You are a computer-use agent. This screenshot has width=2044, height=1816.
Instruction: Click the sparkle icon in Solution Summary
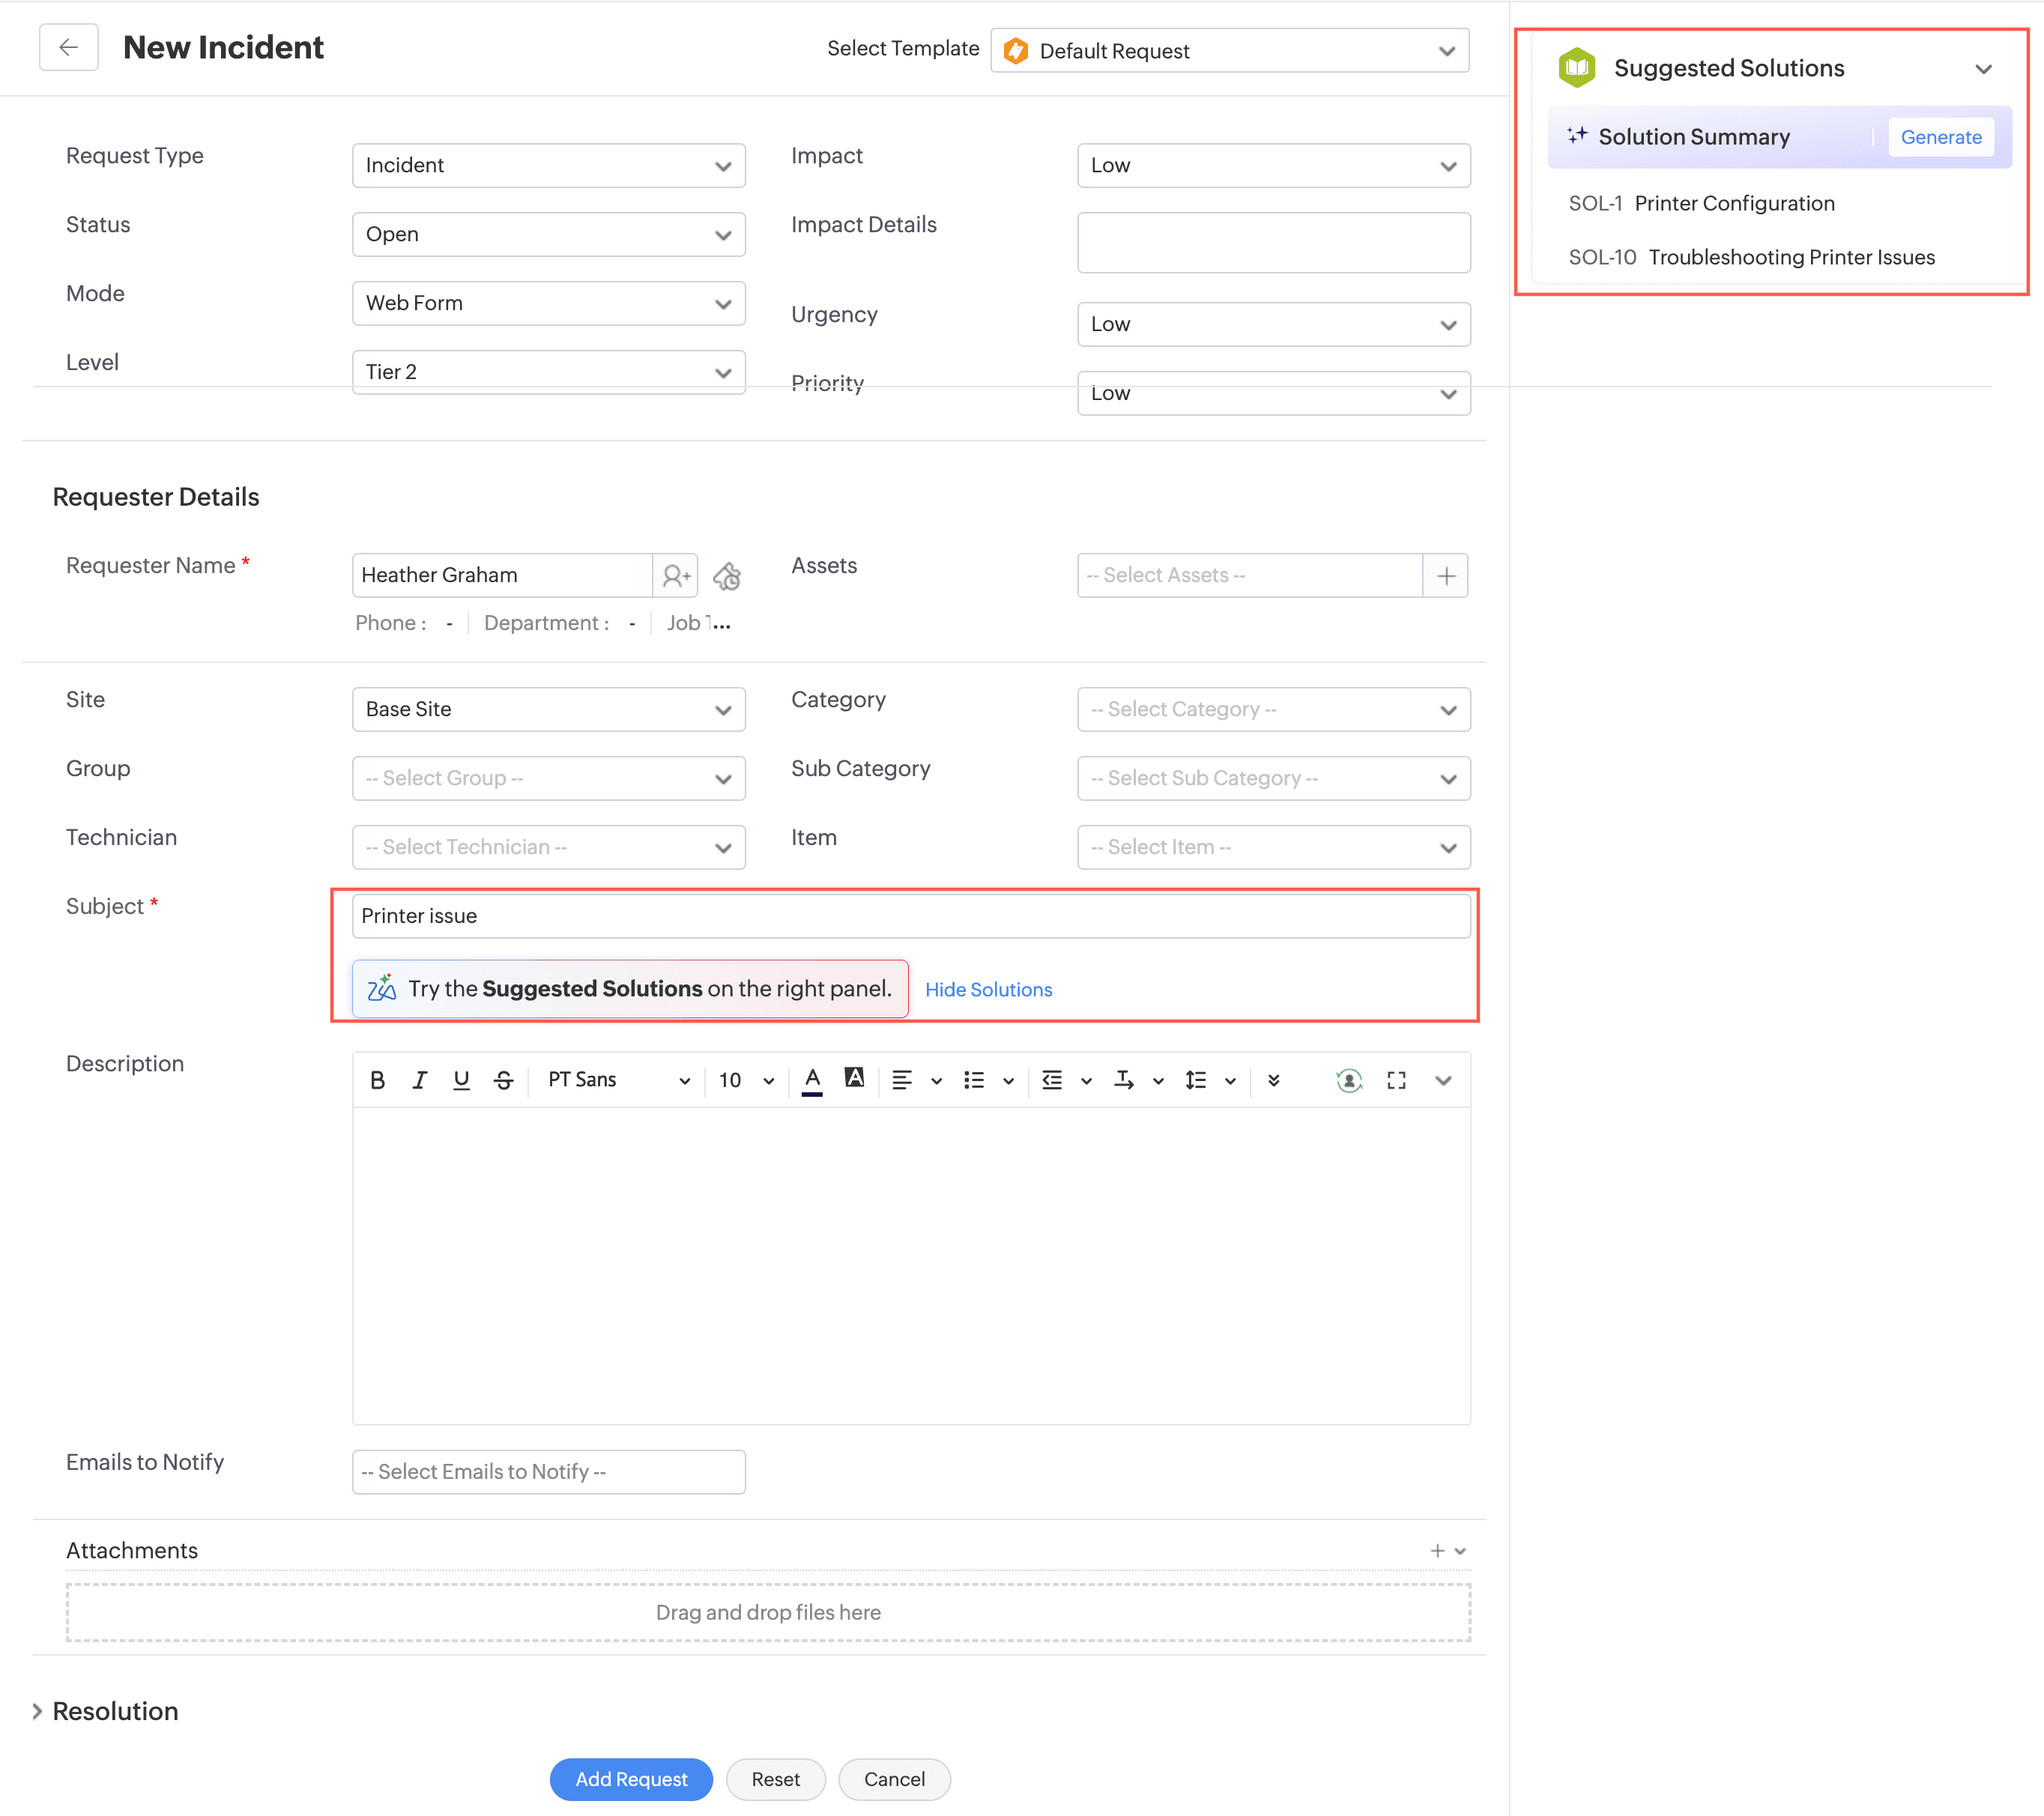1577,135
